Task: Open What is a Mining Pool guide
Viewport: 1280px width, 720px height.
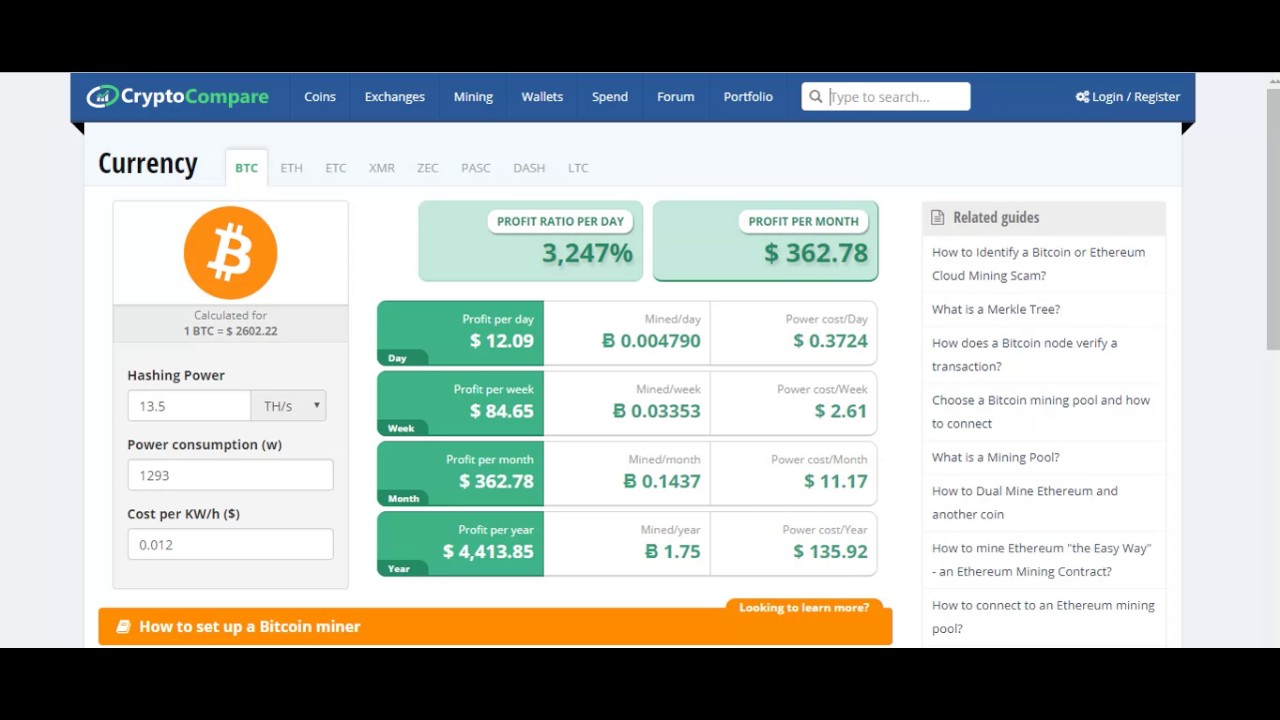Action: [x=995, y=457]
